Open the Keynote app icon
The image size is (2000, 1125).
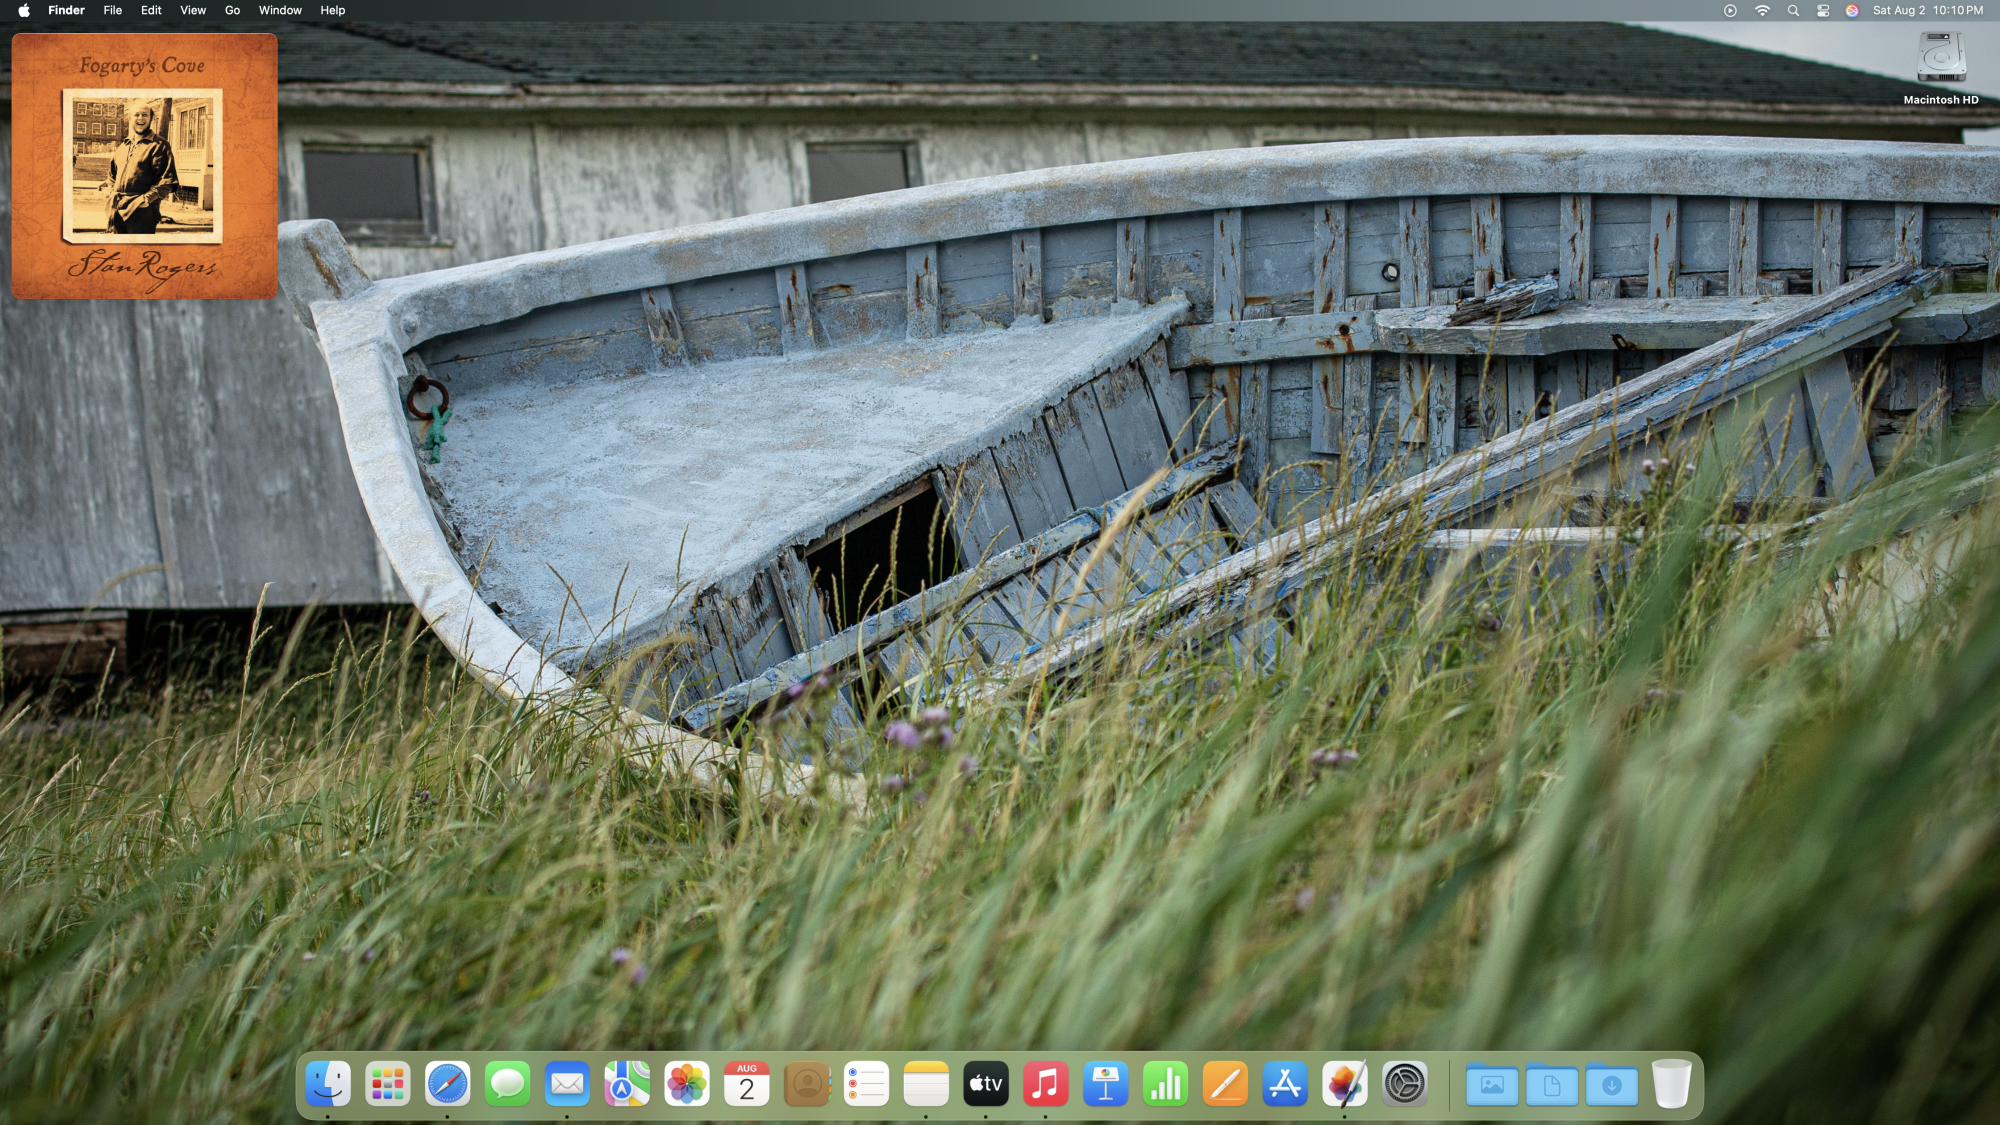(1105, 1084)
